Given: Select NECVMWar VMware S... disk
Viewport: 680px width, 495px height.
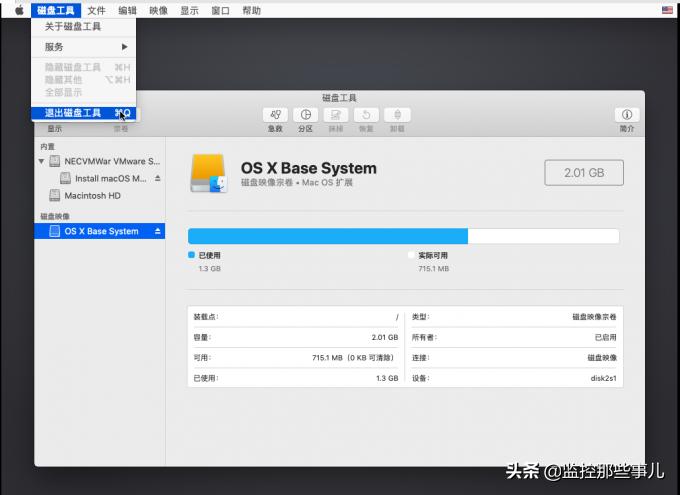Looking at the screenshot, I should point(112,161).
